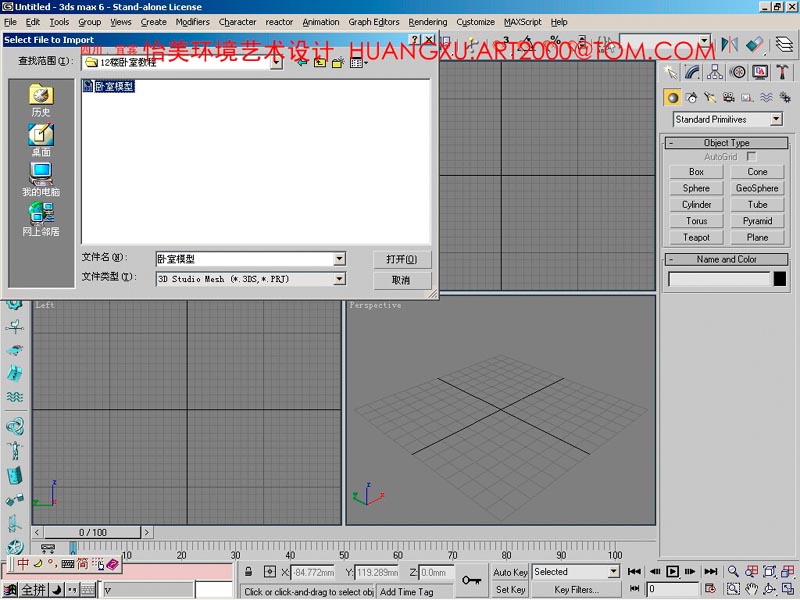The width and height of the screenshot is (800, 600).
Task: Click the 打开(O) open button
Action: [402, 259]
